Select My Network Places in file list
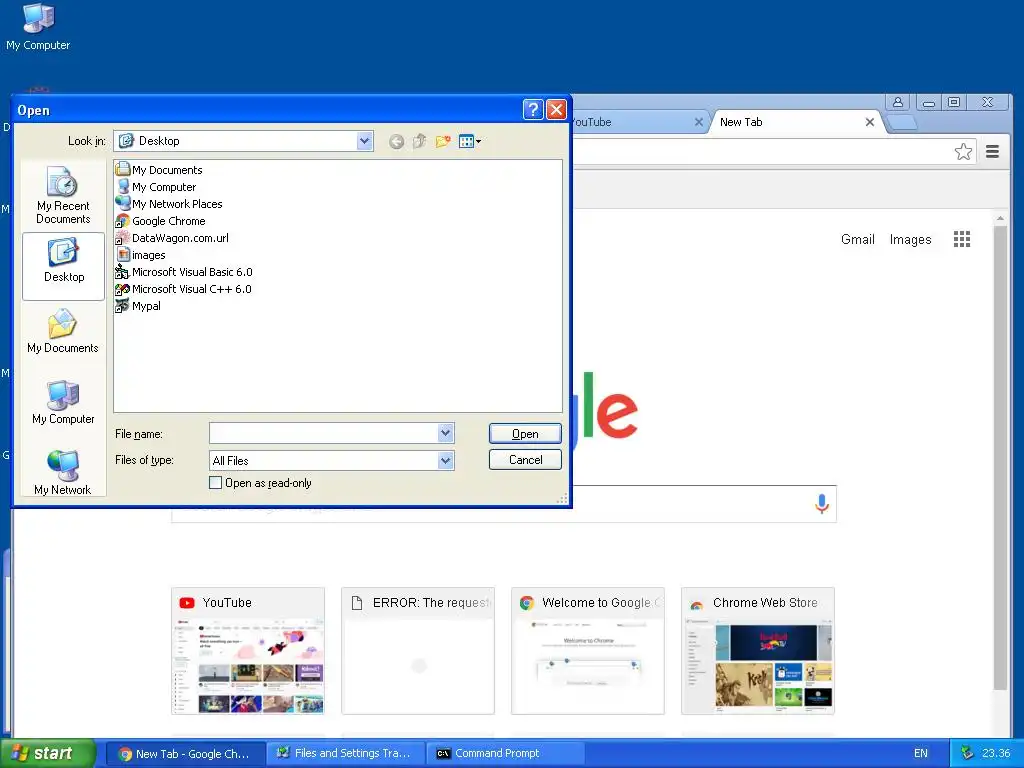This screenshot has width=1024, height=768. point(169,204)
